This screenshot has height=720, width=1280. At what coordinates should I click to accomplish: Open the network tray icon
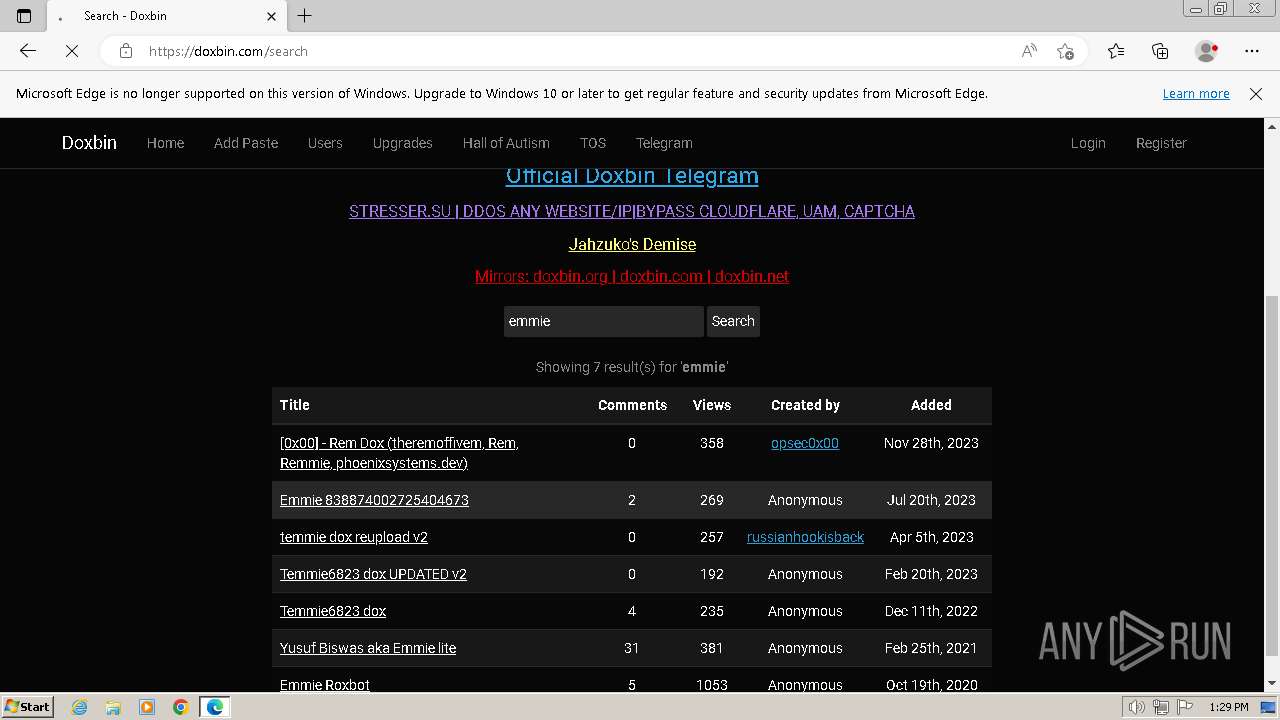pos(1161,707)
